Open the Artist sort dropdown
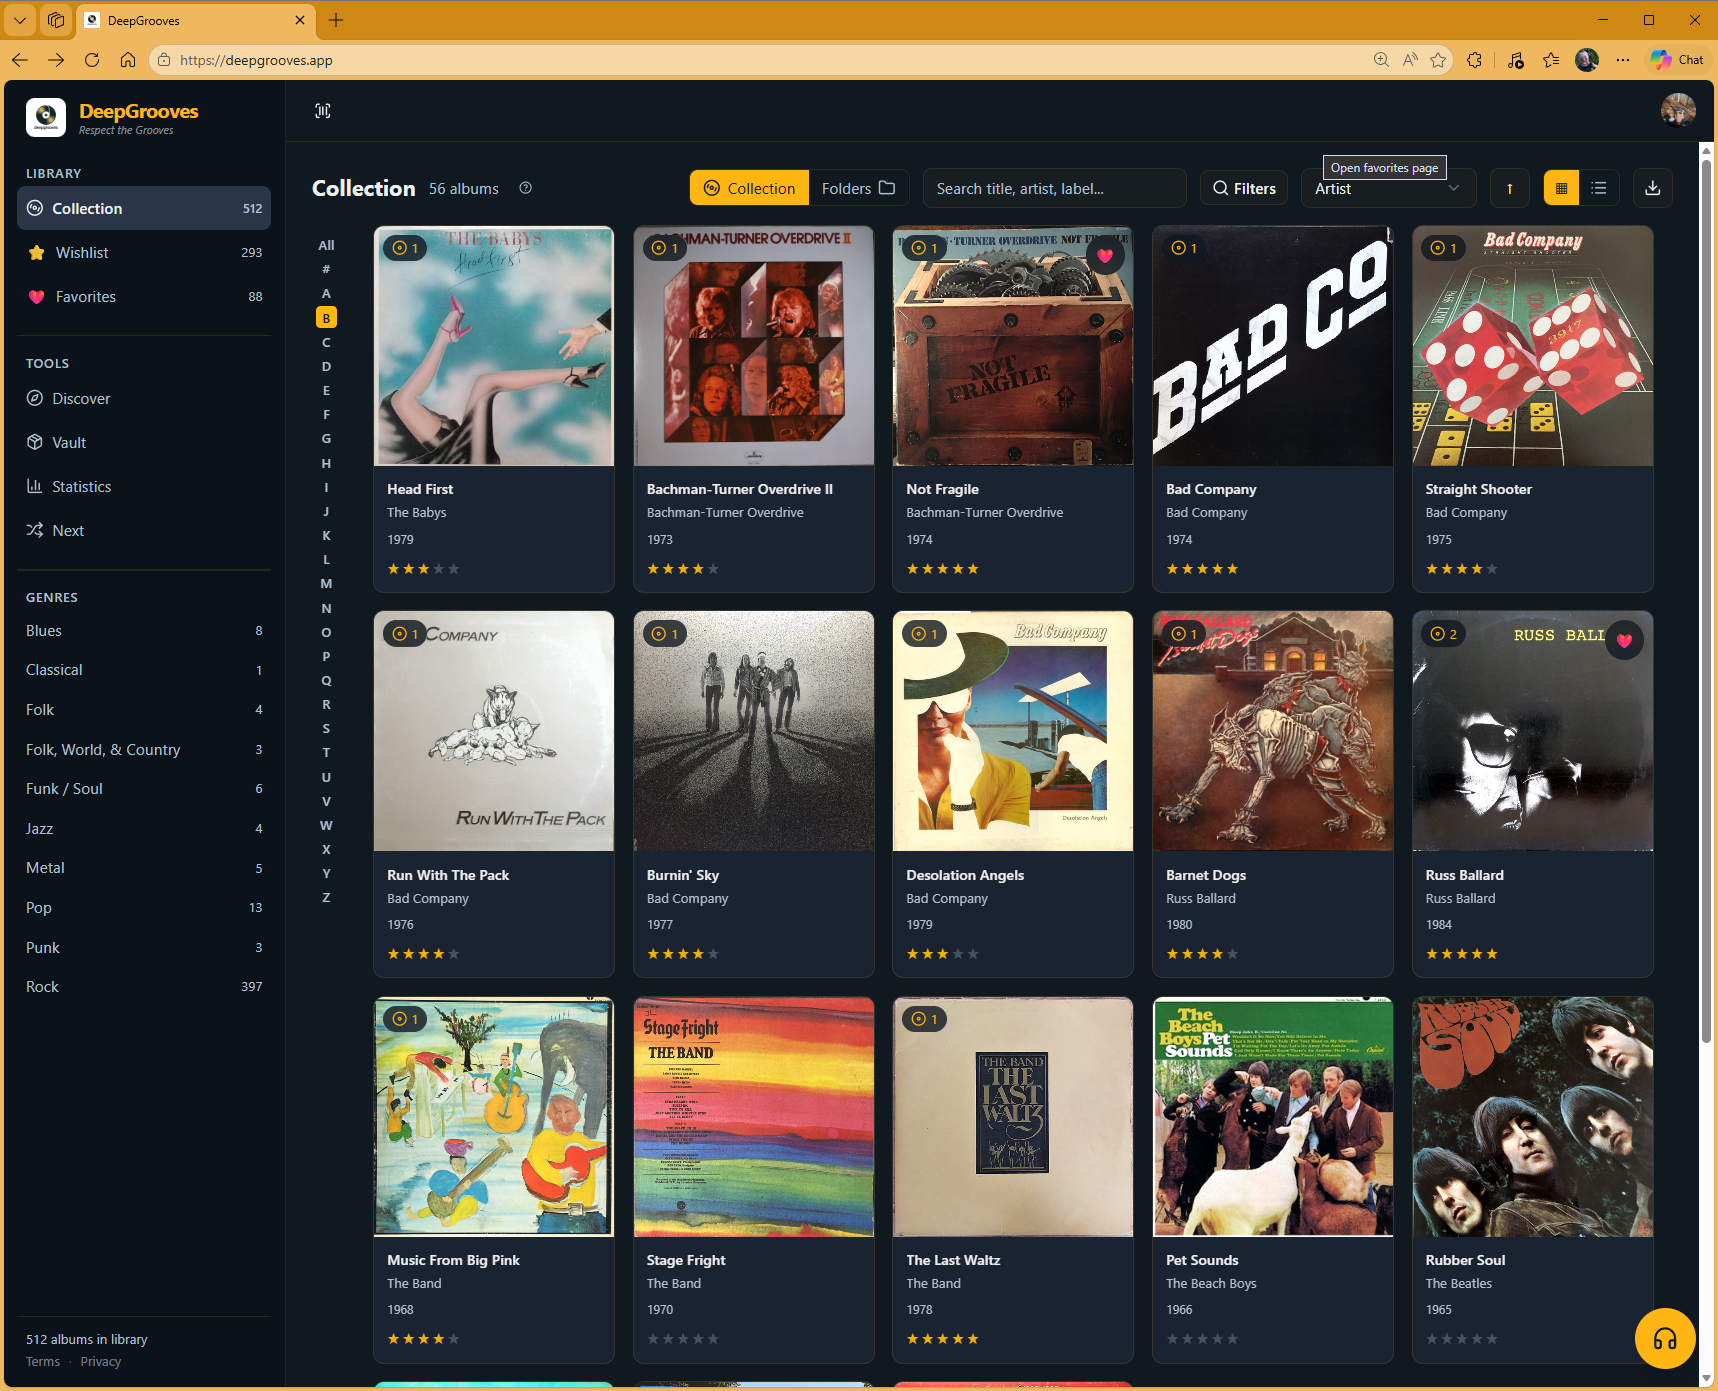 [x=1388, y=188]
